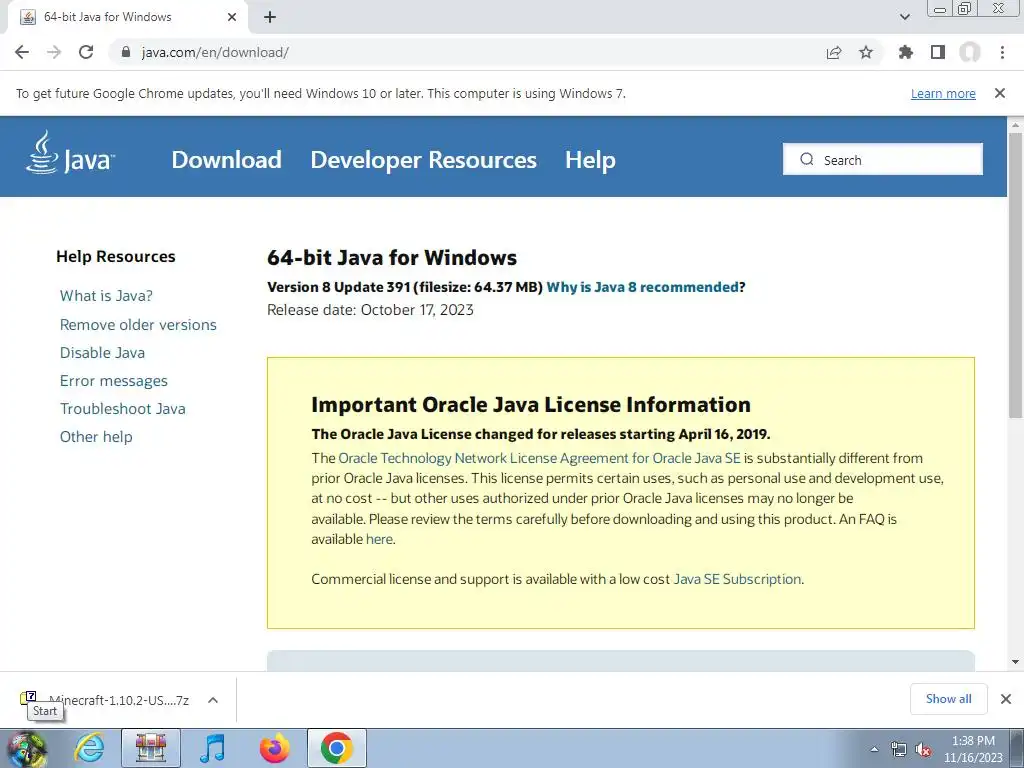This screenshot has height=768, width=1024.
Task: Close the 64-bit Java for Windows tab
Action: click(232, 17)
